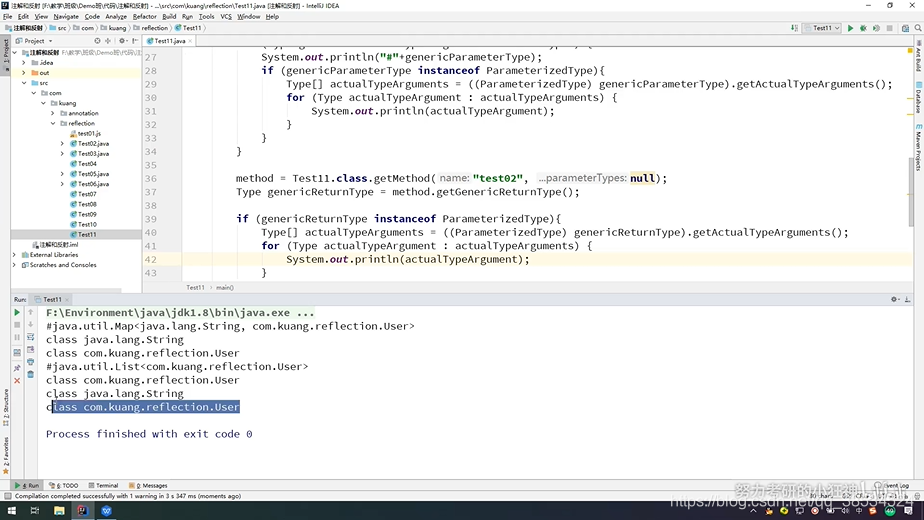The width and height of the screenshot is (924, 520).
Task: Collapse the src folder
Action: (24, 83)
